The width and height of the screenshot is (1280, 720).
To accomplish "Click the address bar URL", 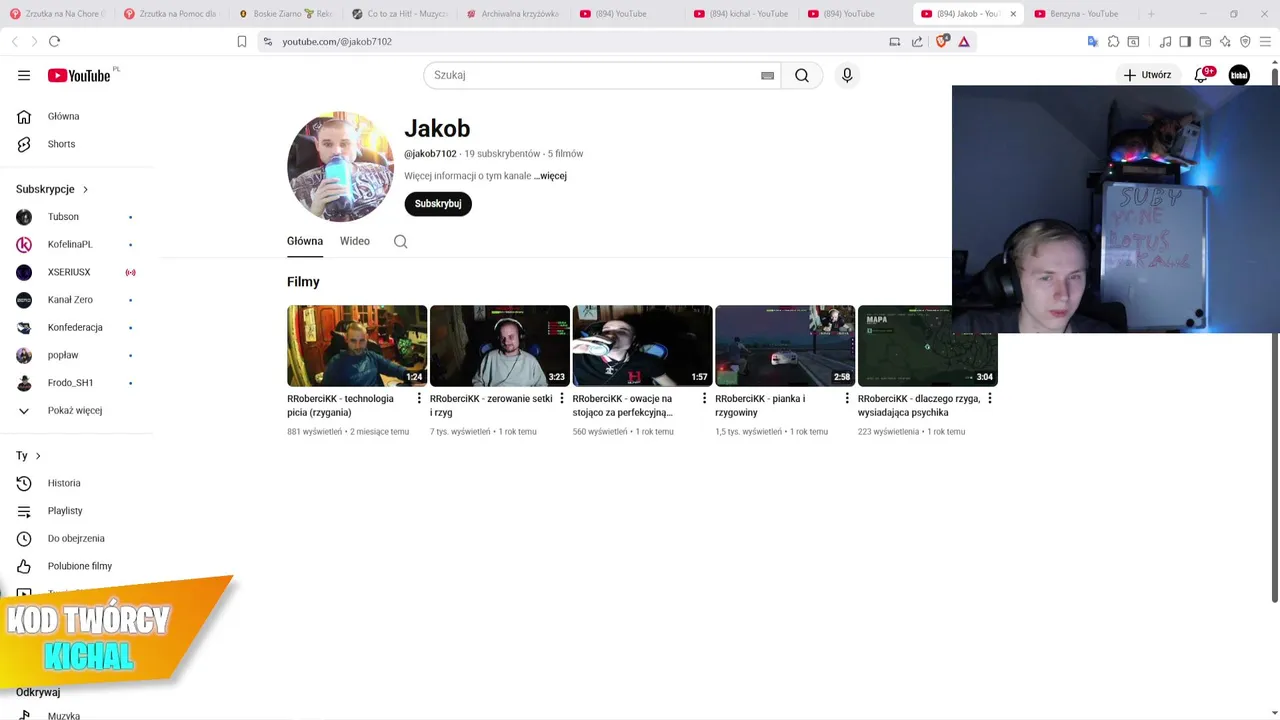I will pos(337,42).
